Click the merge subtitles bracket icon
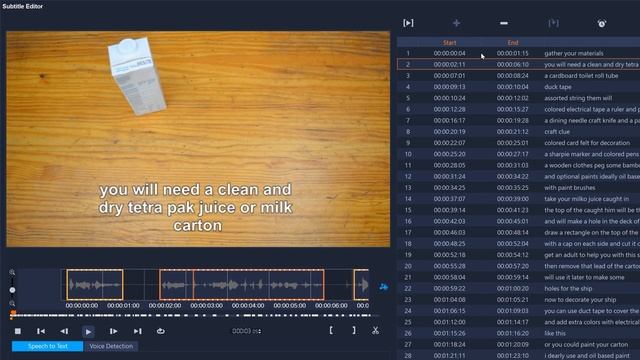The width and height of the screenshot is (640, 360). pos(553,23)
